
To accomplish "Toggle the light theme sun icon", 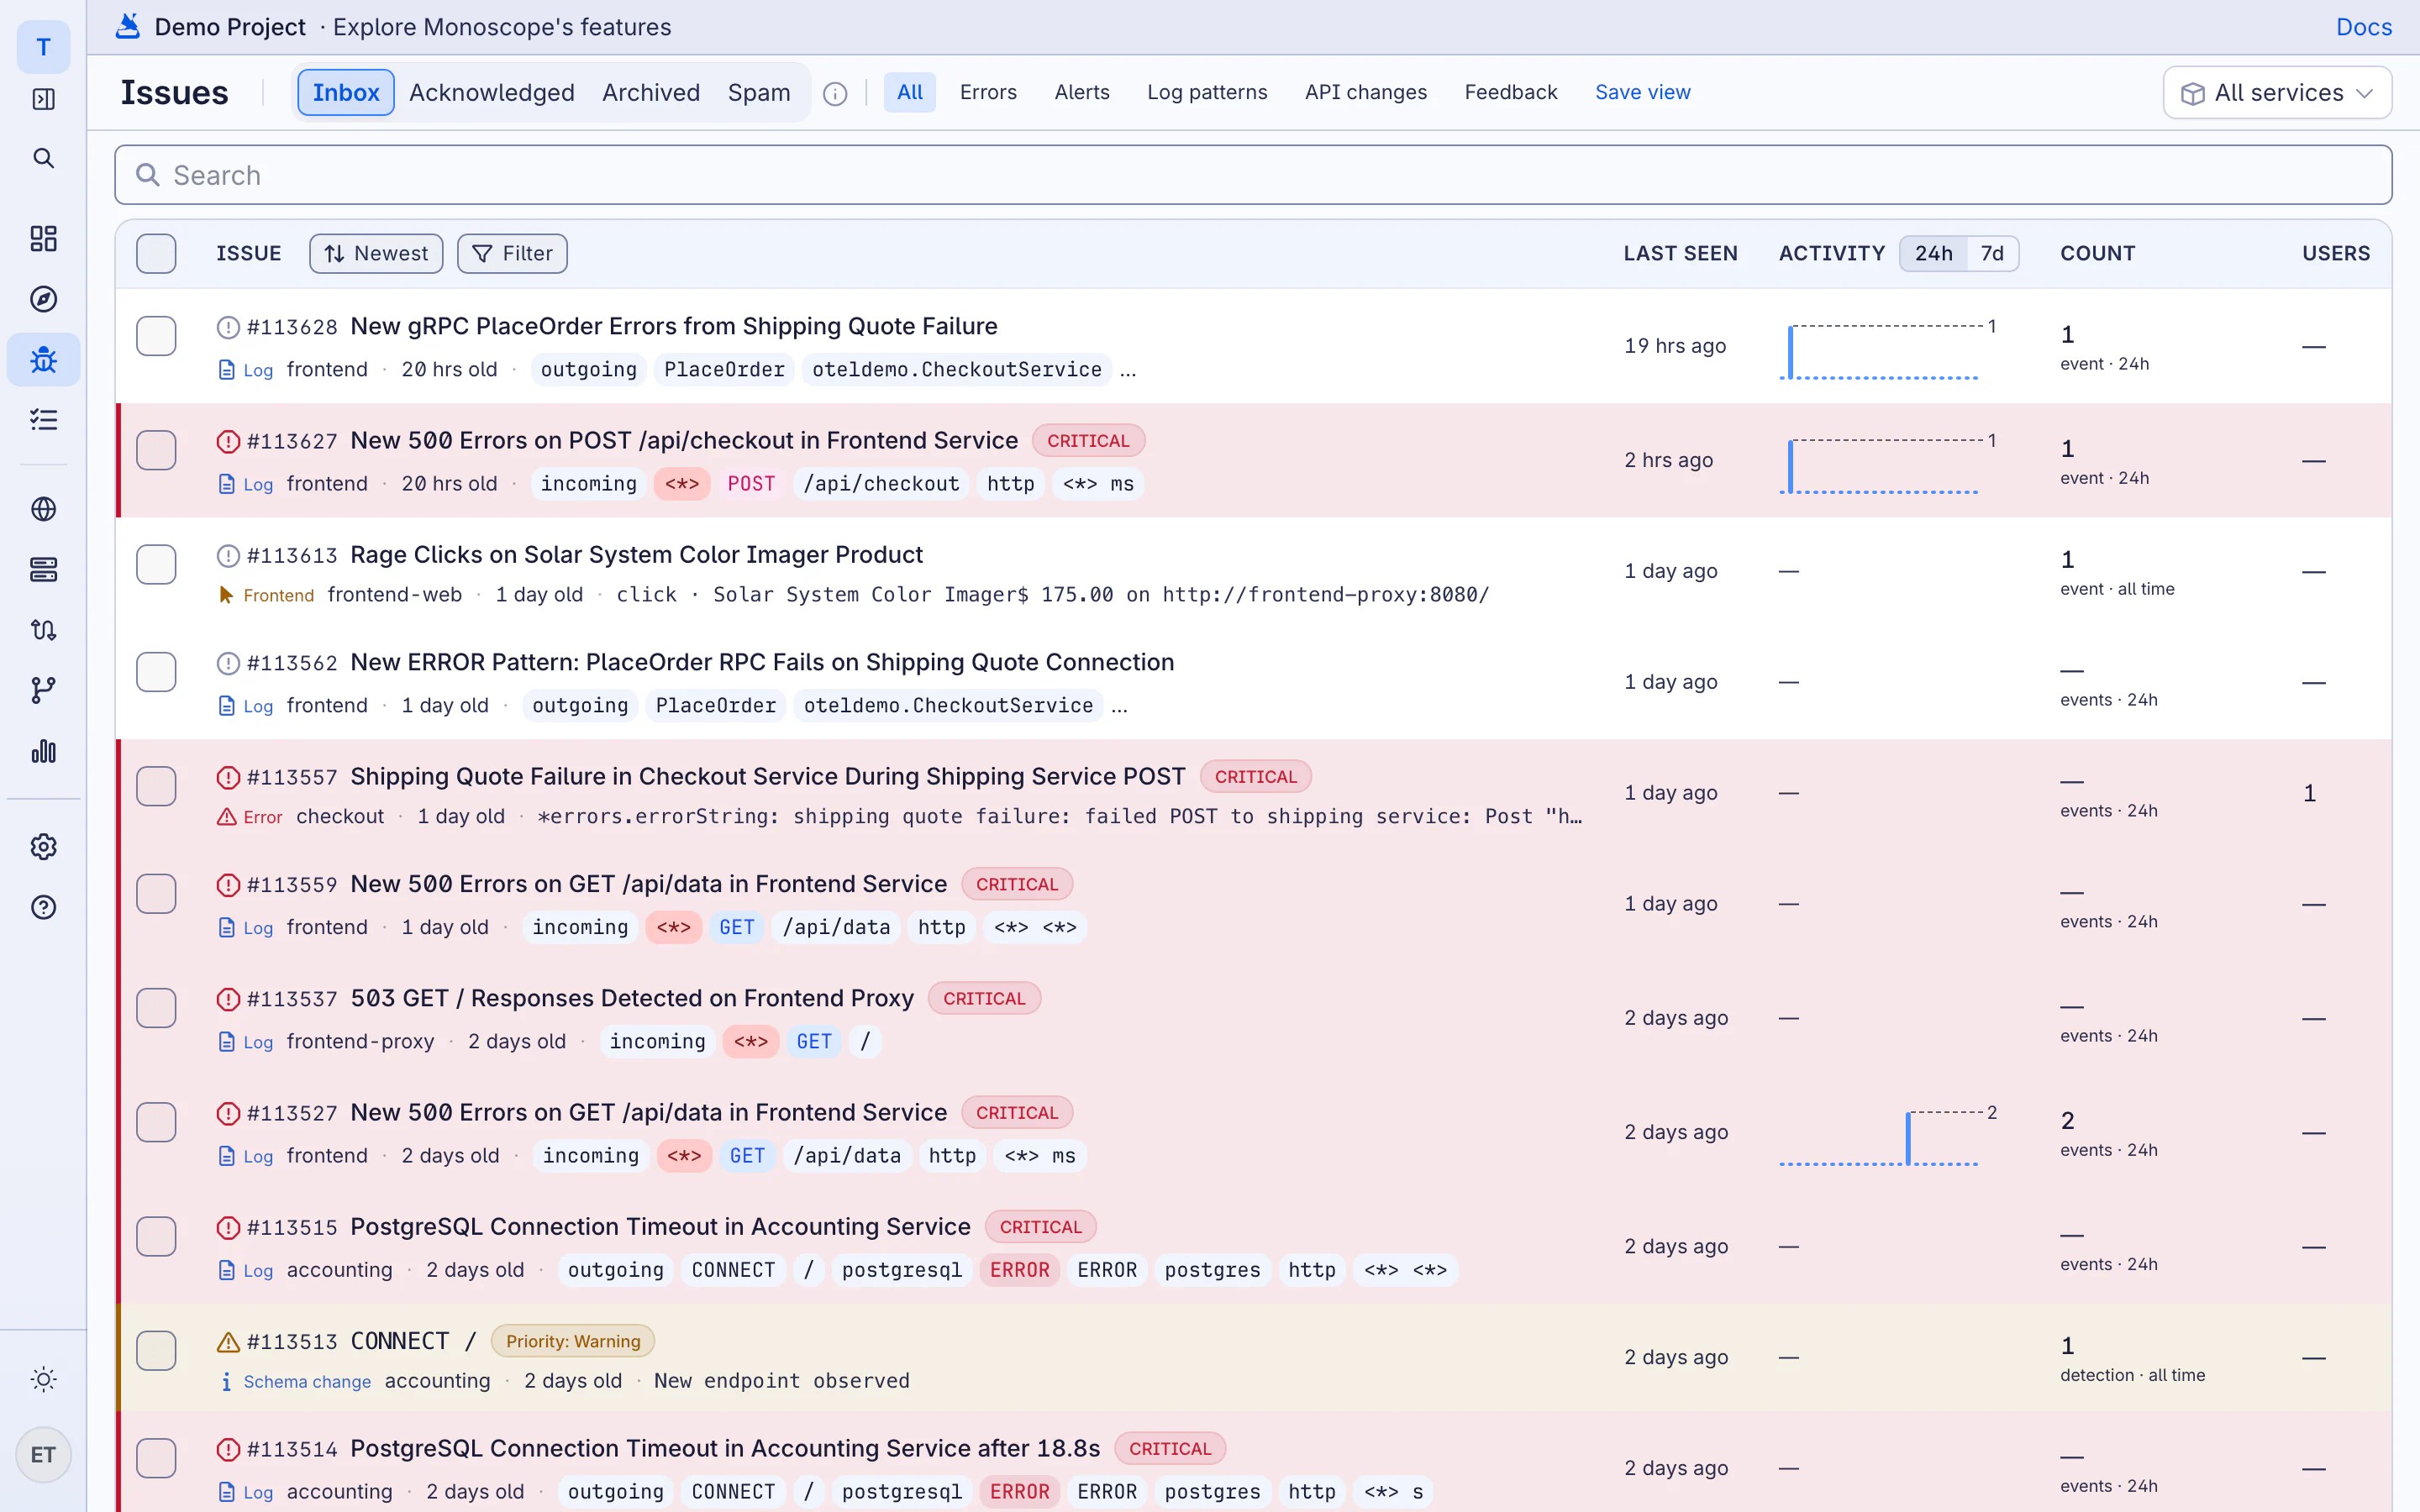I will (x=43, y=1379).
